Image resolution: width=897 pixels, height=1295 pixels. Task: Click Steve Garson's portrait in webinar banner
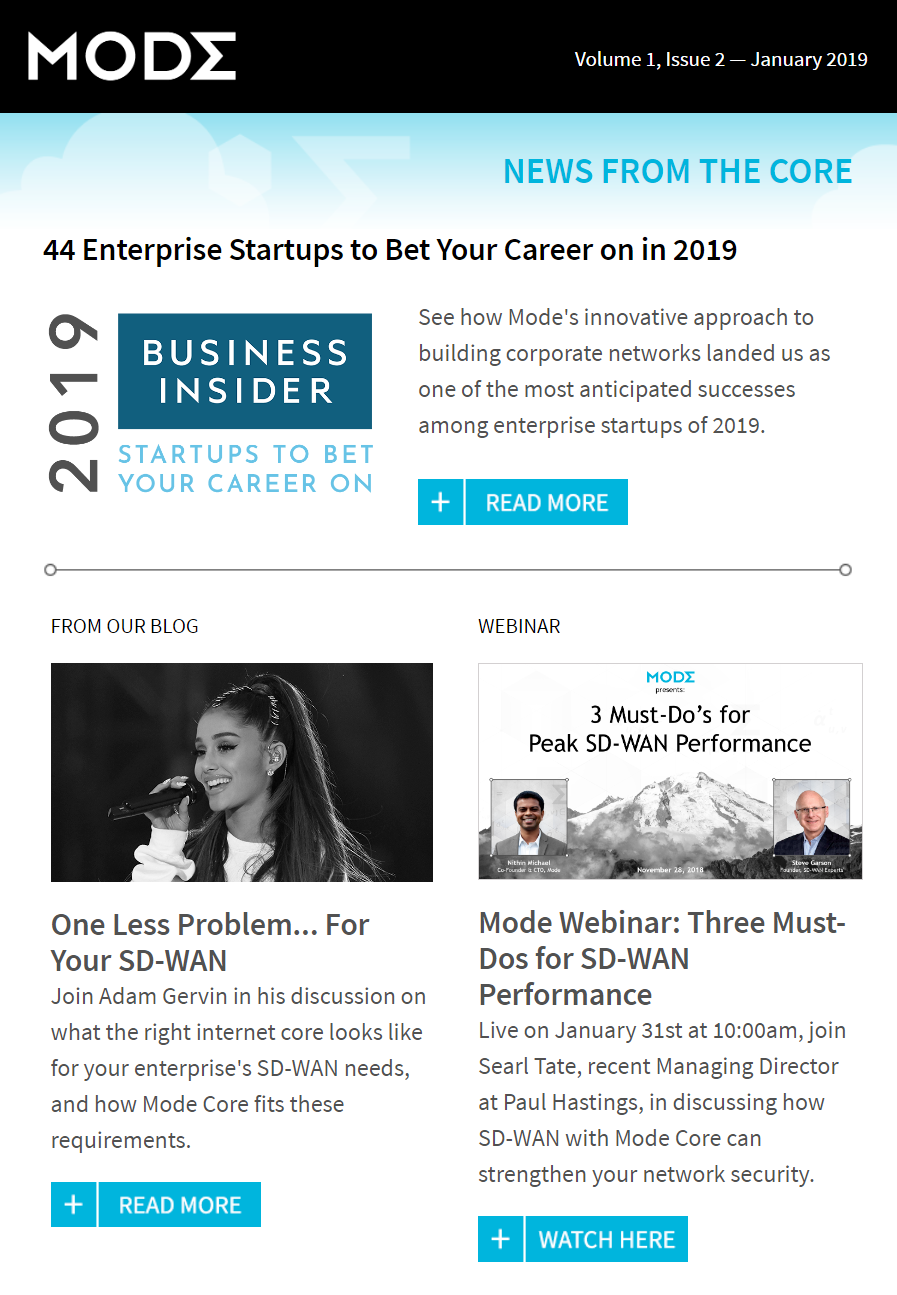(x=812, y=817)
